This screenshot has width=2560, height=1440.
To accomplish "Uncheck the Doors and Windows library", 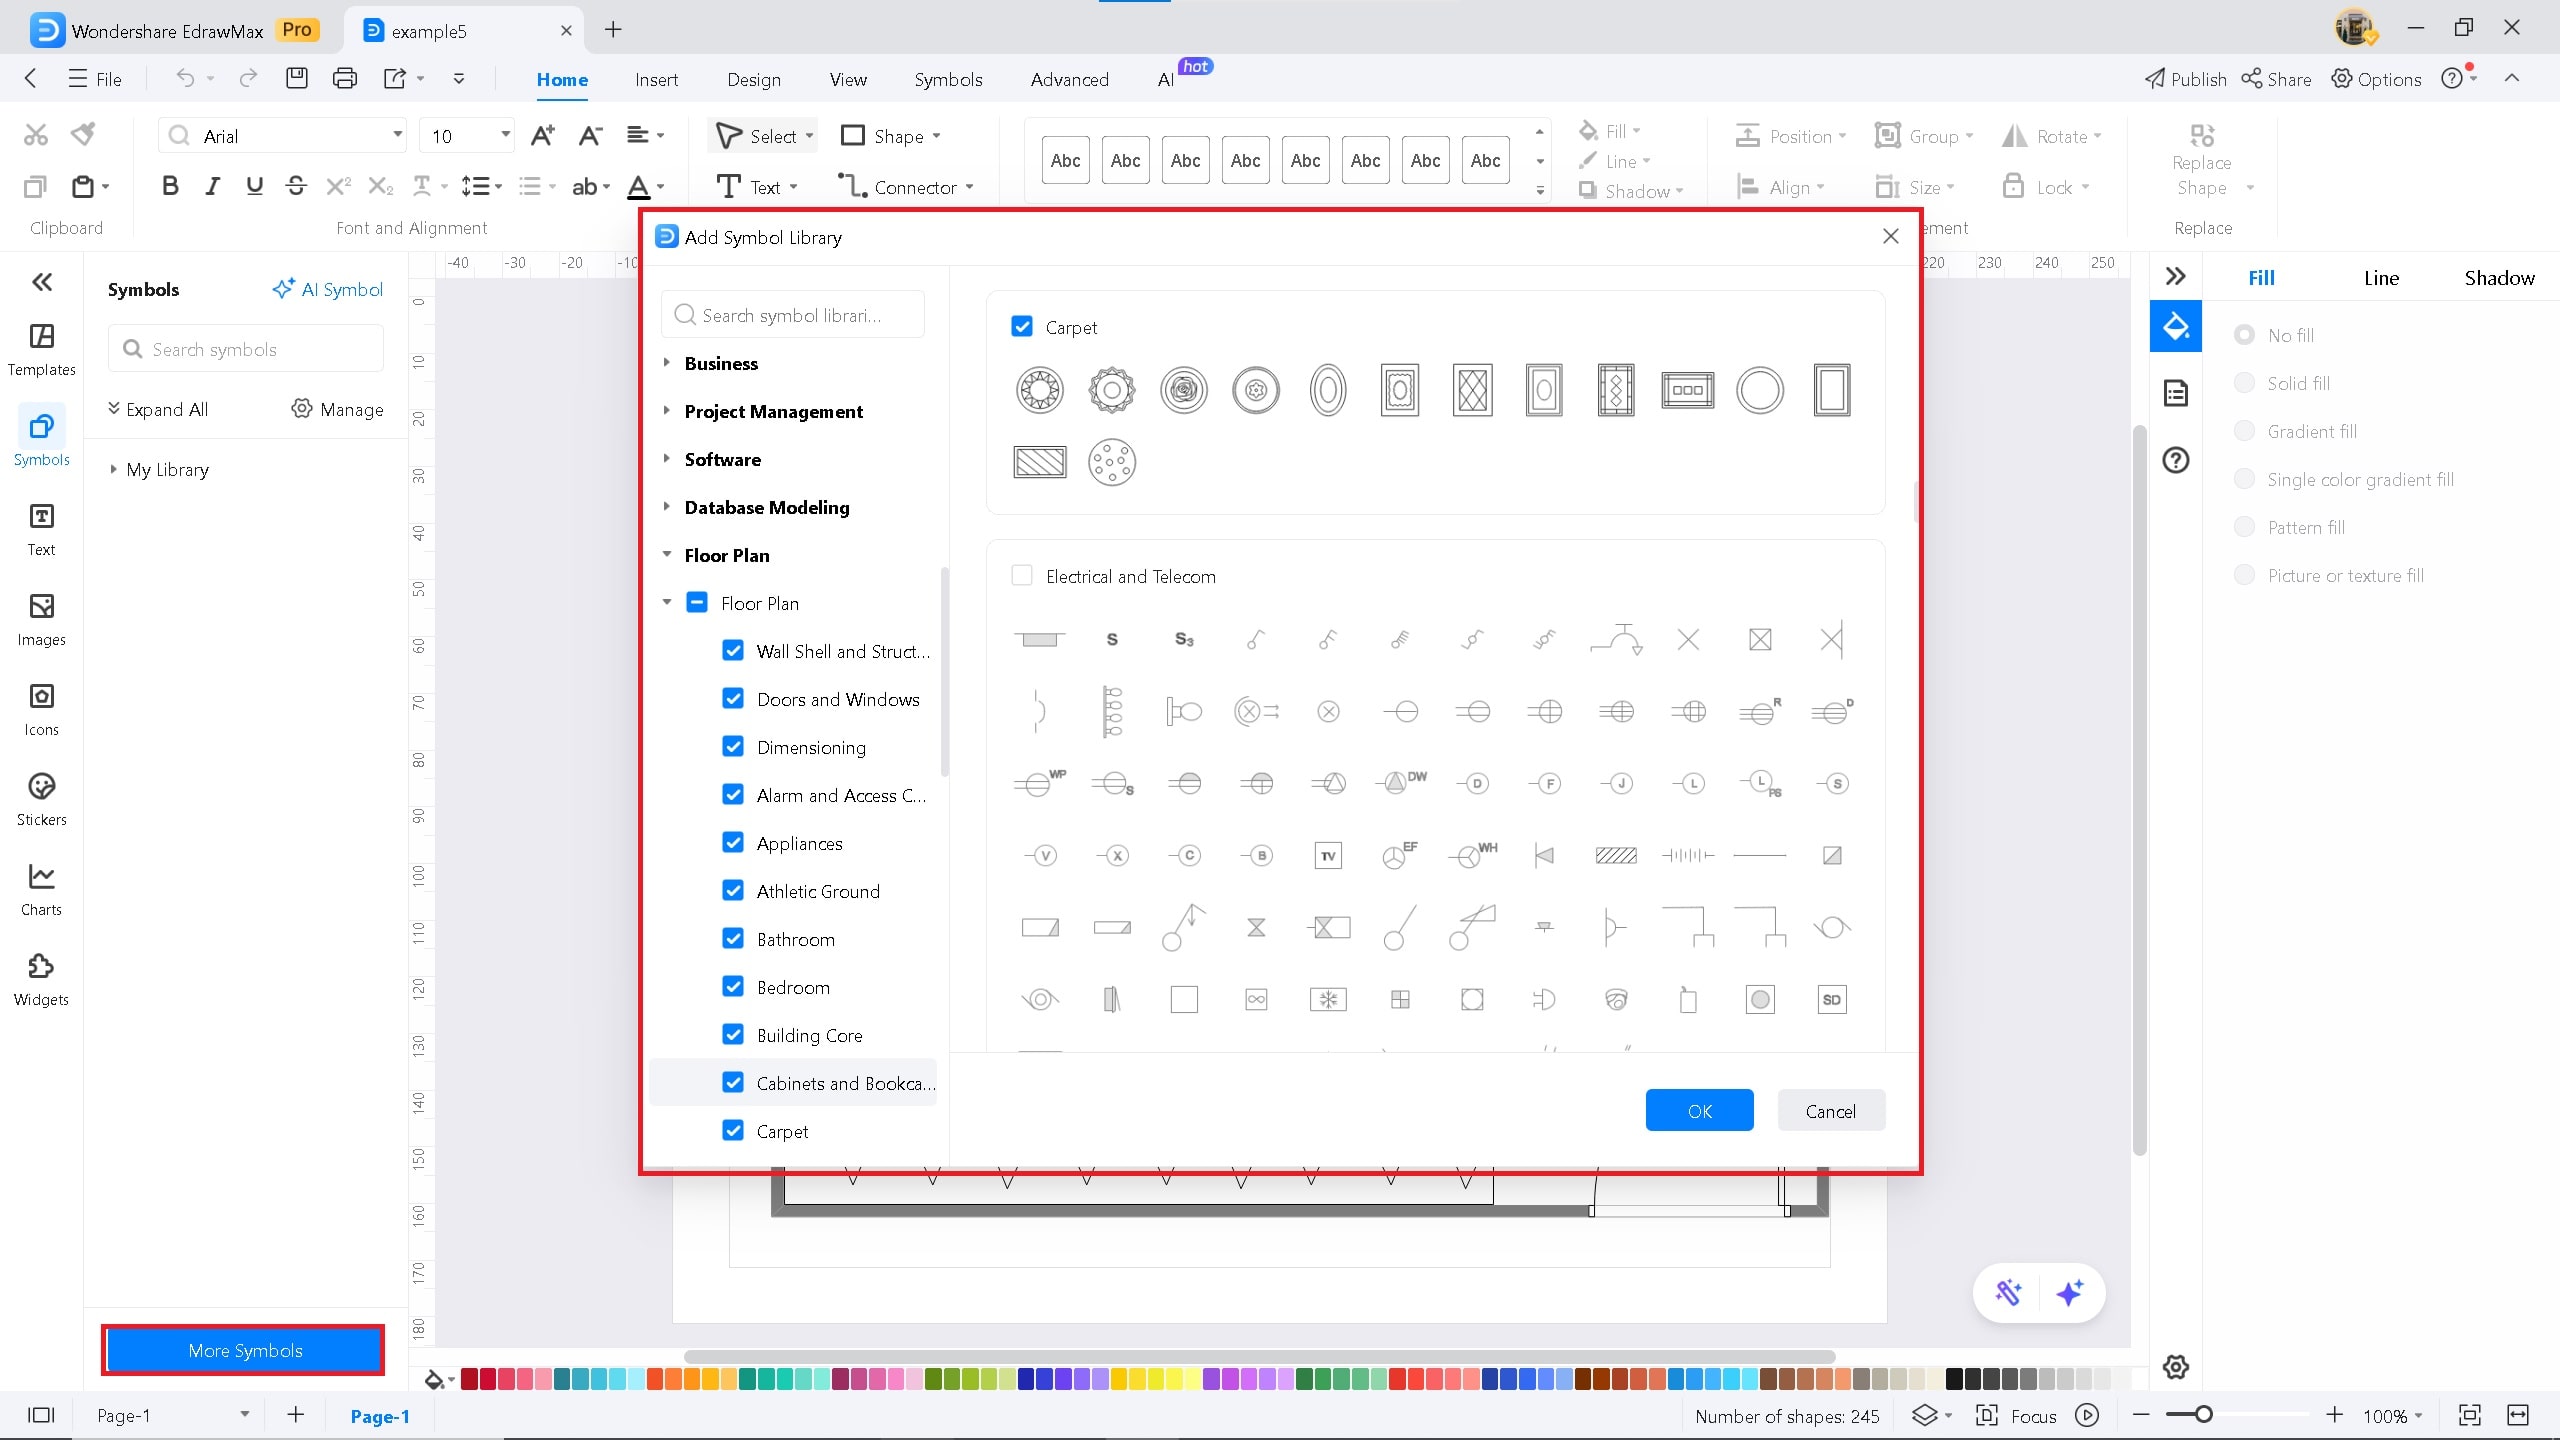I will pyautogui.click(x=733, y=699).
